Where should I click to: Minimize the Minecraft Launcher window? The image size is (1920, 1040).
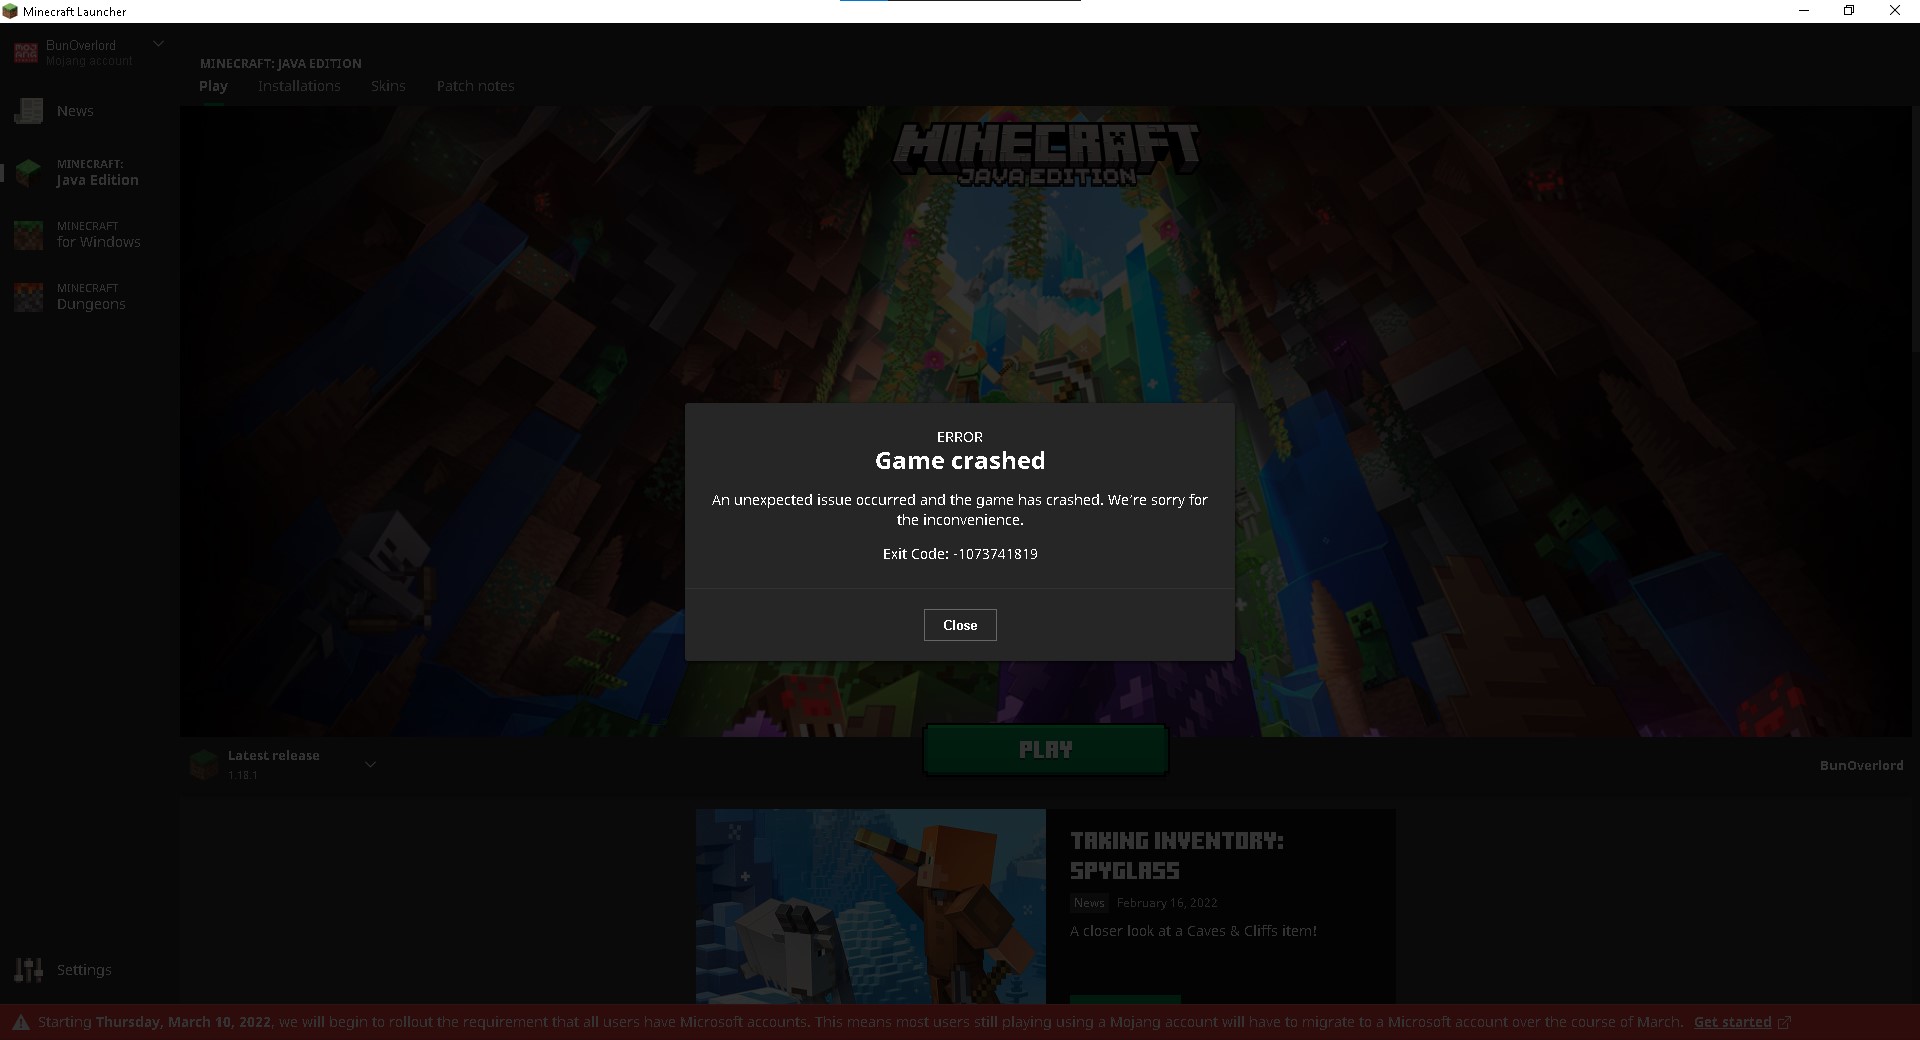tap(1804, 11)
